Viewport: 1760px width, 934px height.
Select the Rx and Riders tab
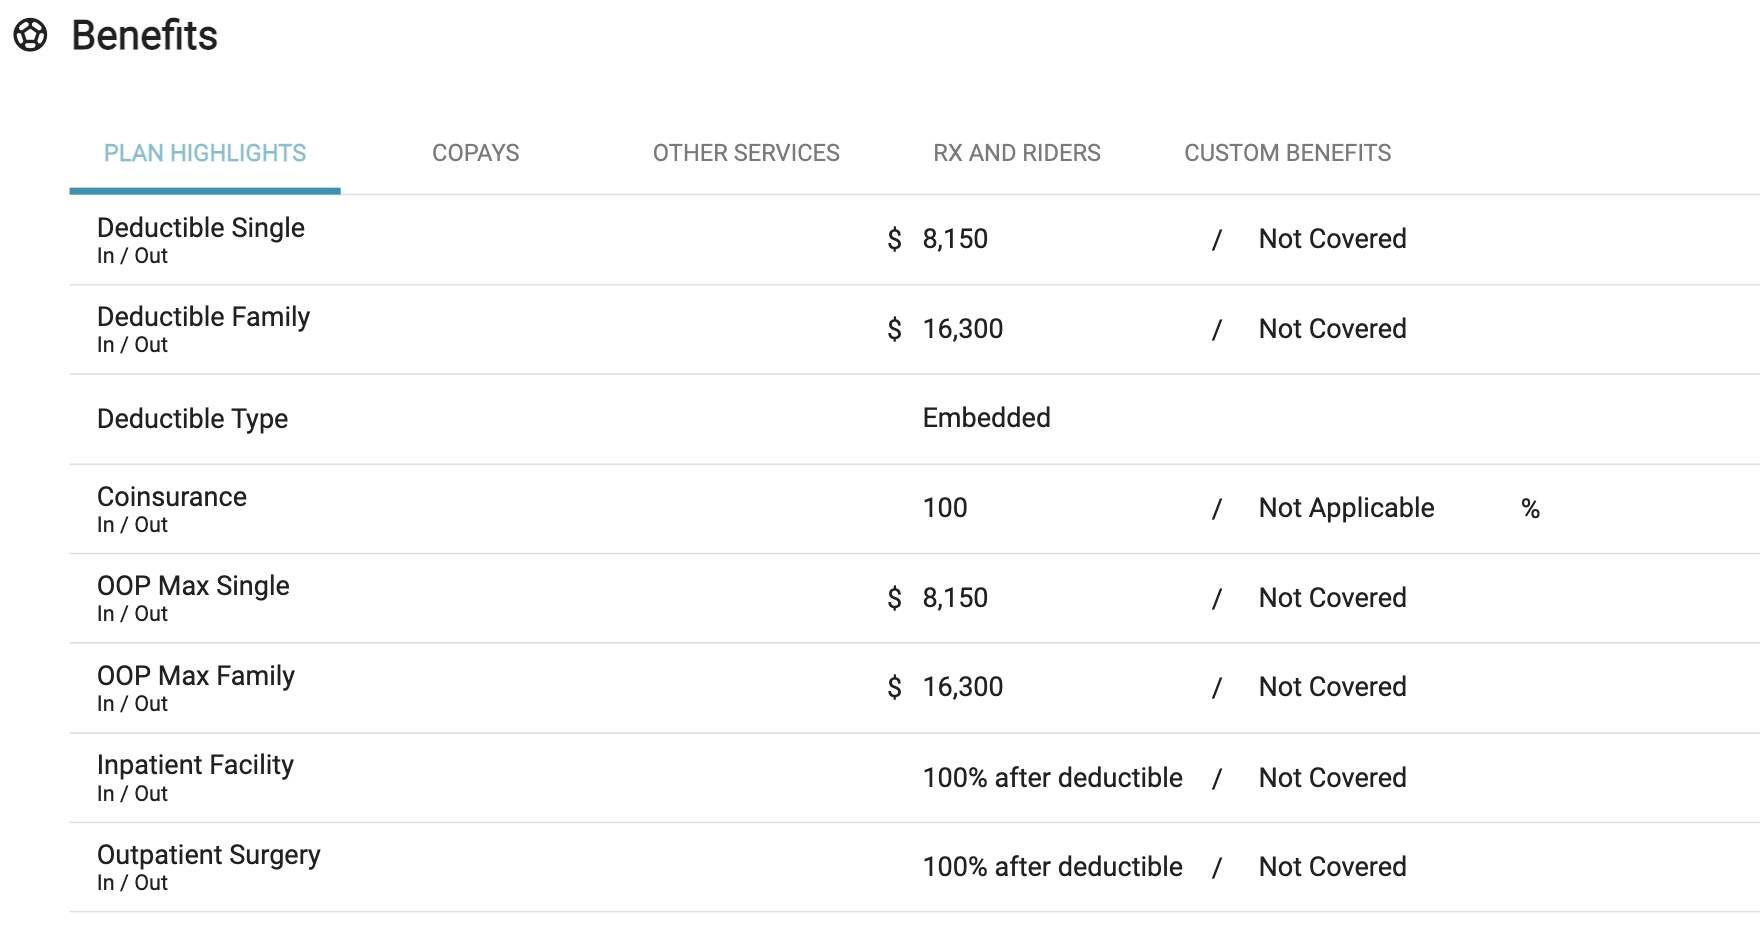point(1017,153)
